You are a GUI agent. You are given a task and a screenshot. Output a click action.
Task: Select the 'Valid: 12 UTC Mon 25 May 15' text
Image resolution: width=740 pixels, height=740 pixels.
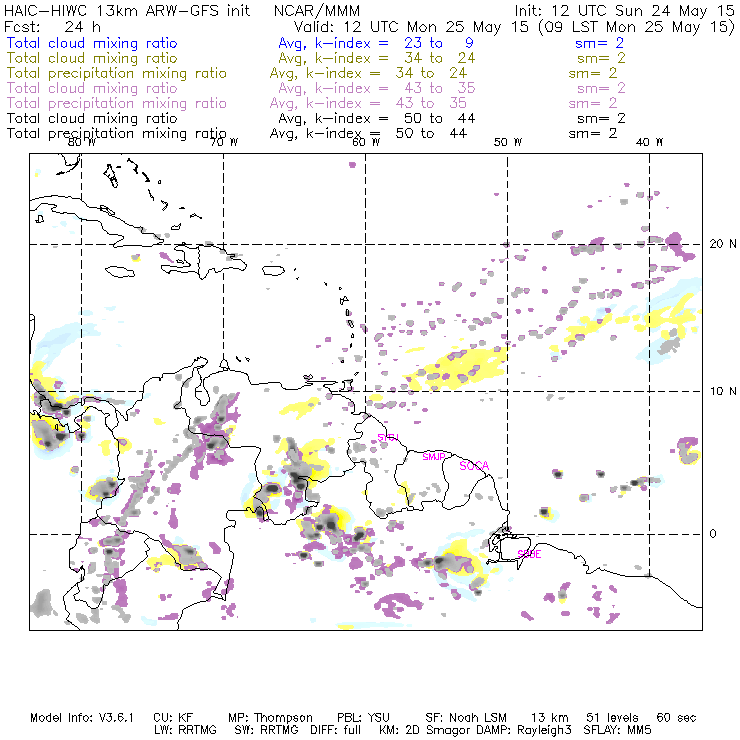(413, 26)
